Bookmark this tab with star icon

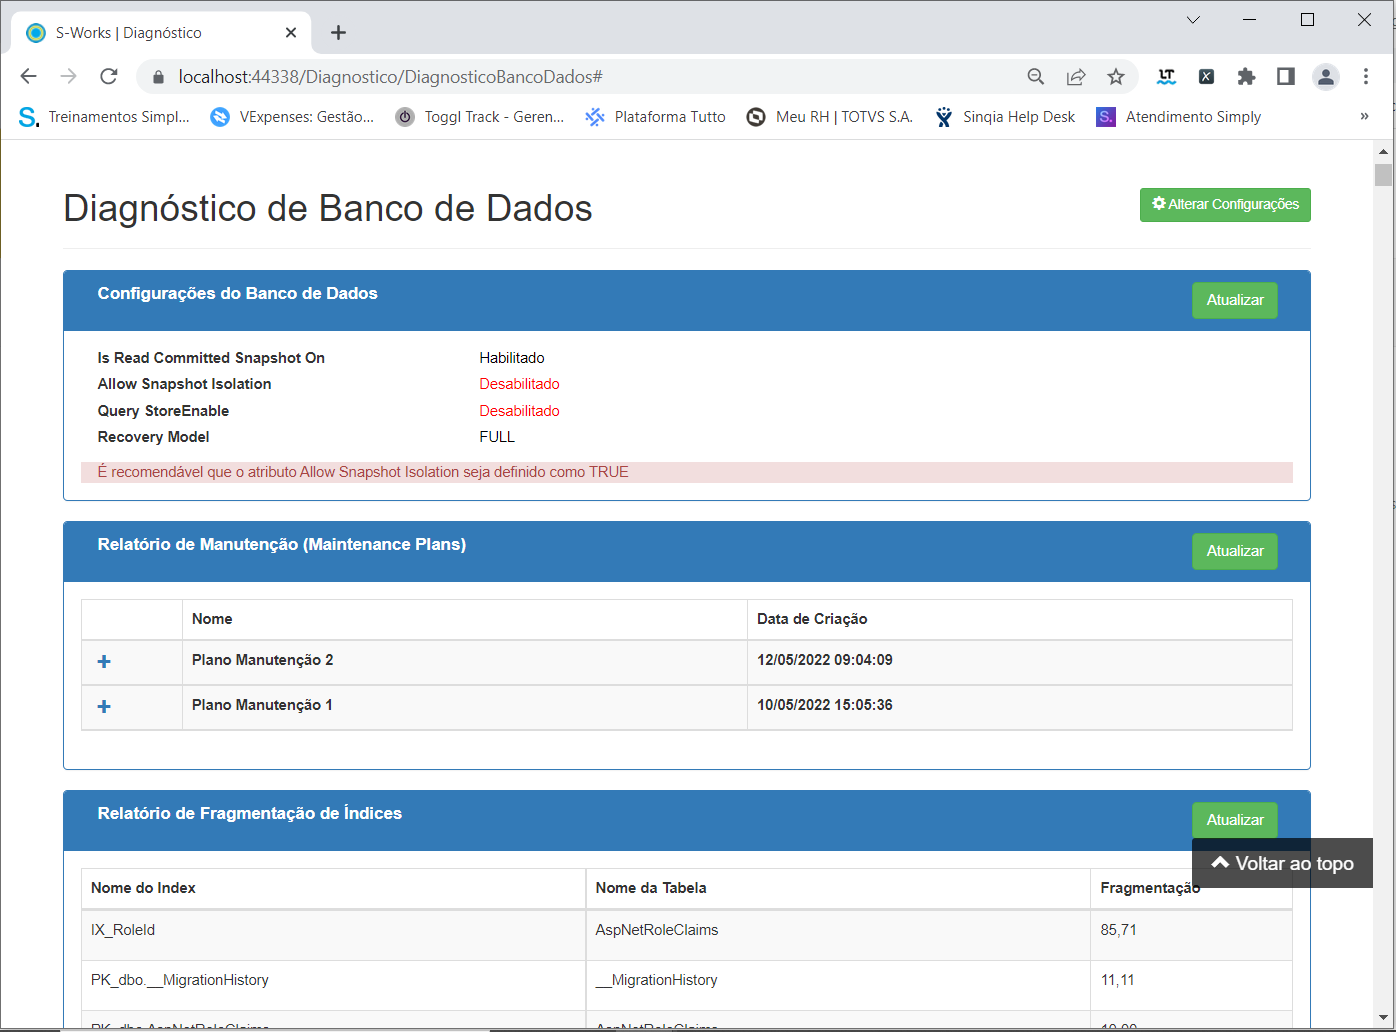coord(1116,77)
